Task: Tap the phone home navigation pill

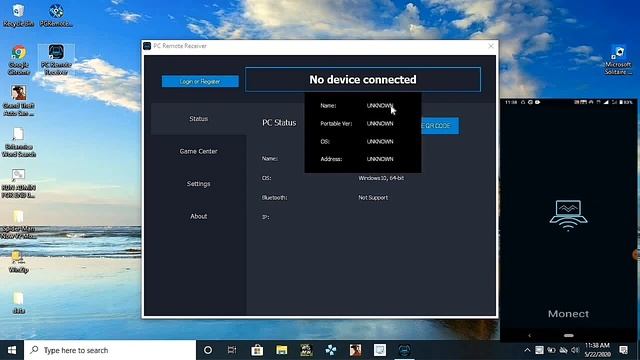Action: 569,336
